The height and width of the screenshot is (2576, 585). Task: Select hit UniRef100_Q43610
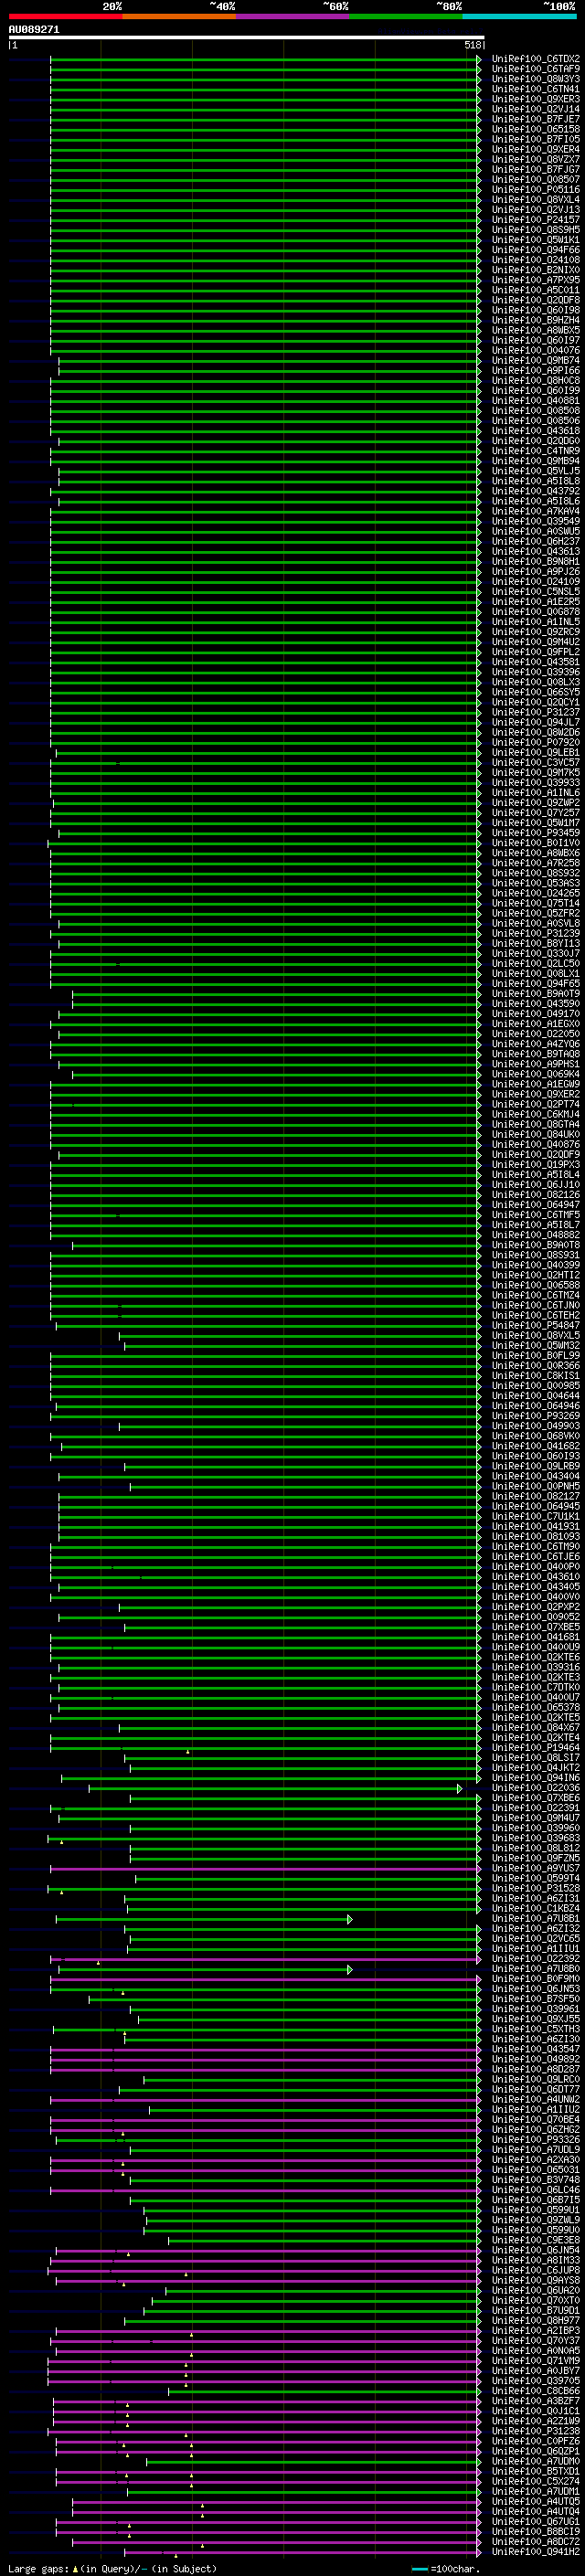[x=536, y=1576]
